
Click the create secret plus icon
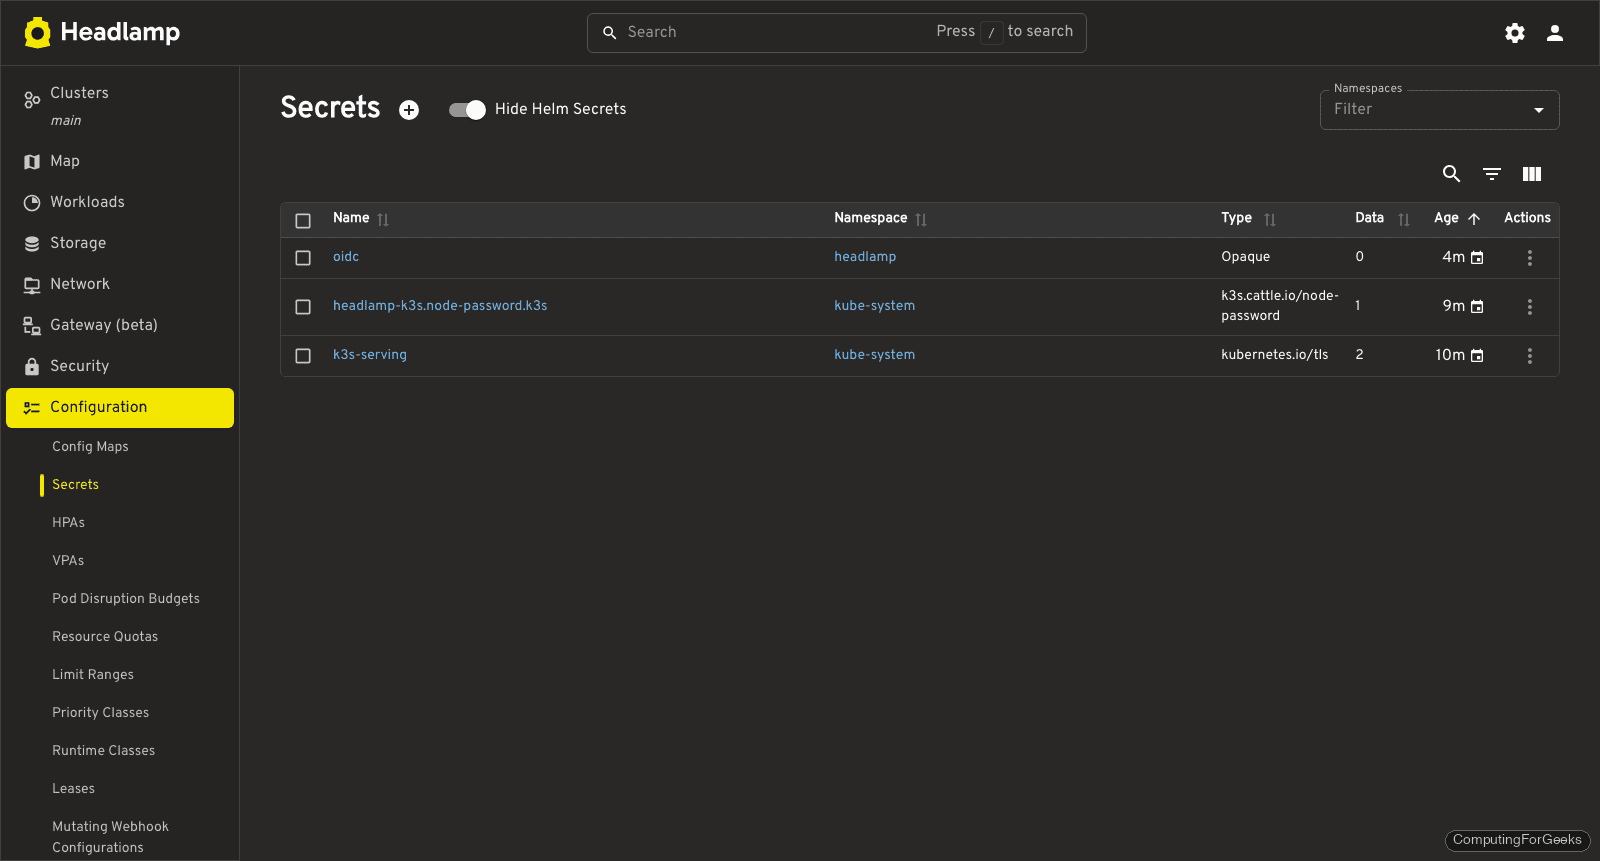(x=409, y=110)
